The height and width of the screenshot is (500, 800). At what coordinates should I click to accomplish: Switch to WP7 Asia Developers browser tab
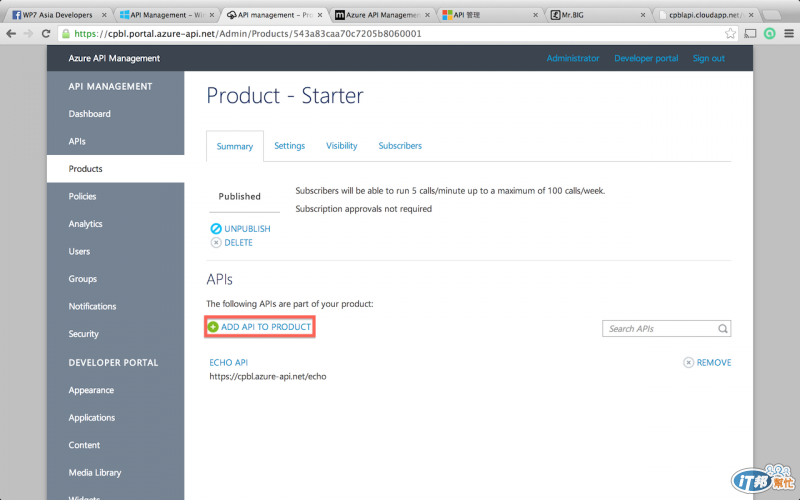[57, 15]
